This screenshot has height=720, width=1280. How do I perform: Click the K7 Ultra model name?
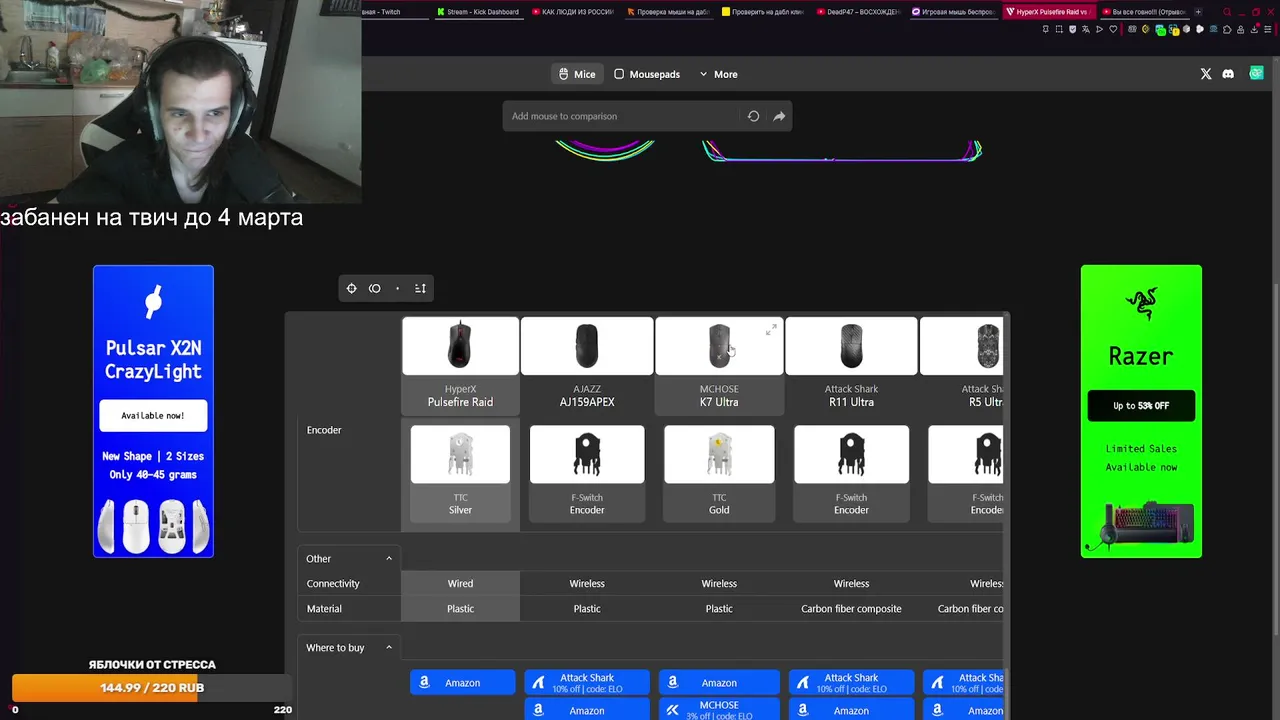pos(719,402)
